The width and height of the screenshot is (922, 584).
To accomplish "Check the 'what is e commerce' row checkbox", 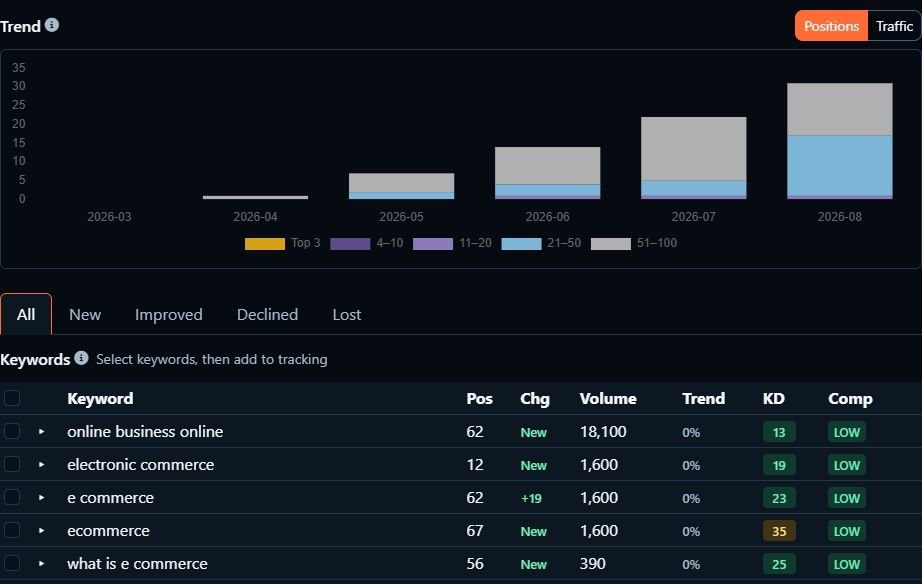I will [12, 563].
